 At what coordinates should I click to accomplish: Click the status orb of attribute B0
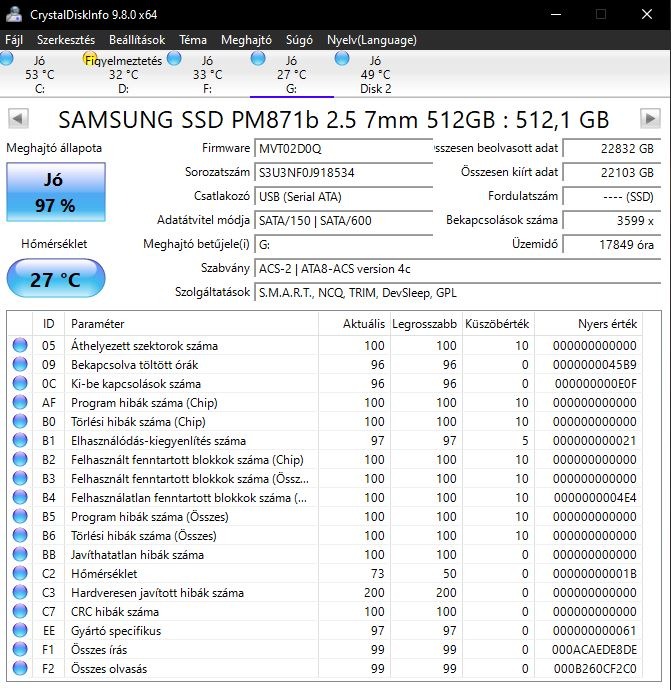[20, 421]
